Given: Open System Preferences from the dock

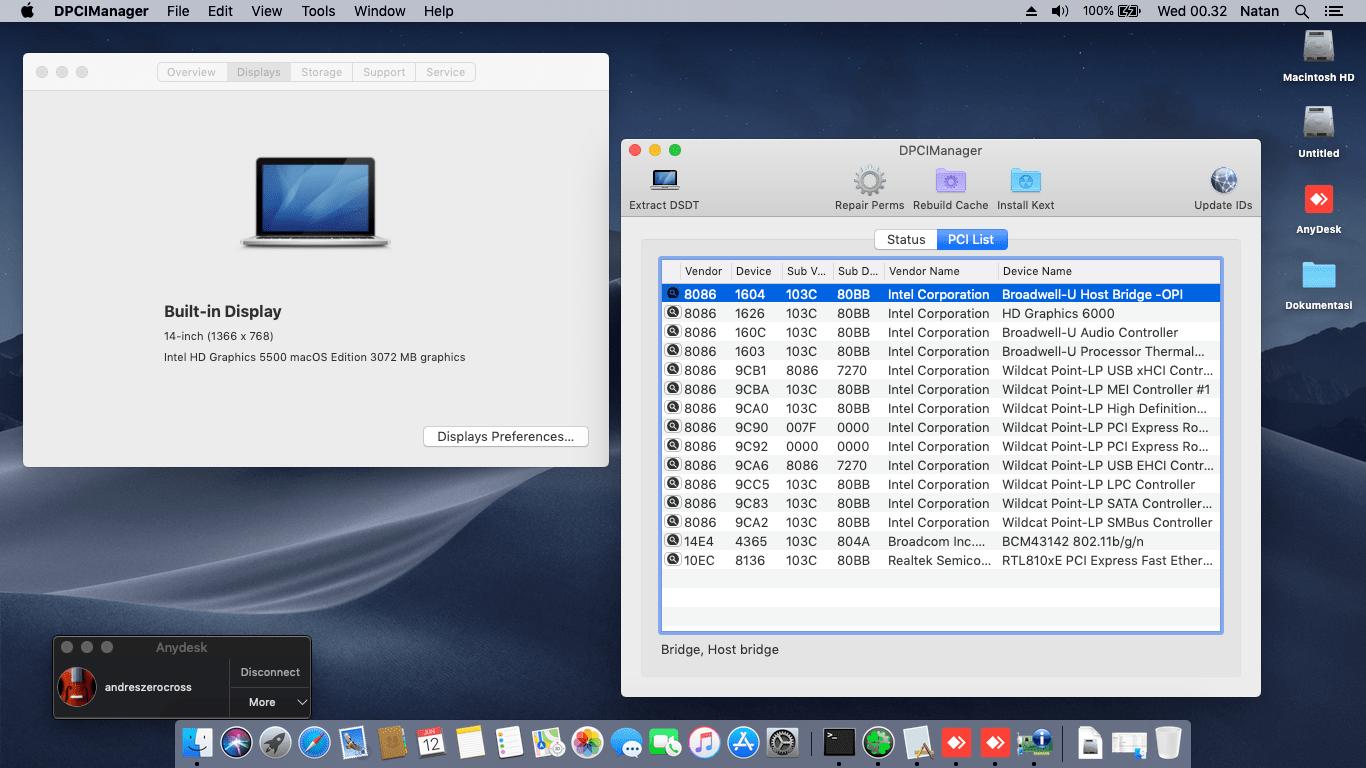Looking at the screenshot, I should 782,742.
